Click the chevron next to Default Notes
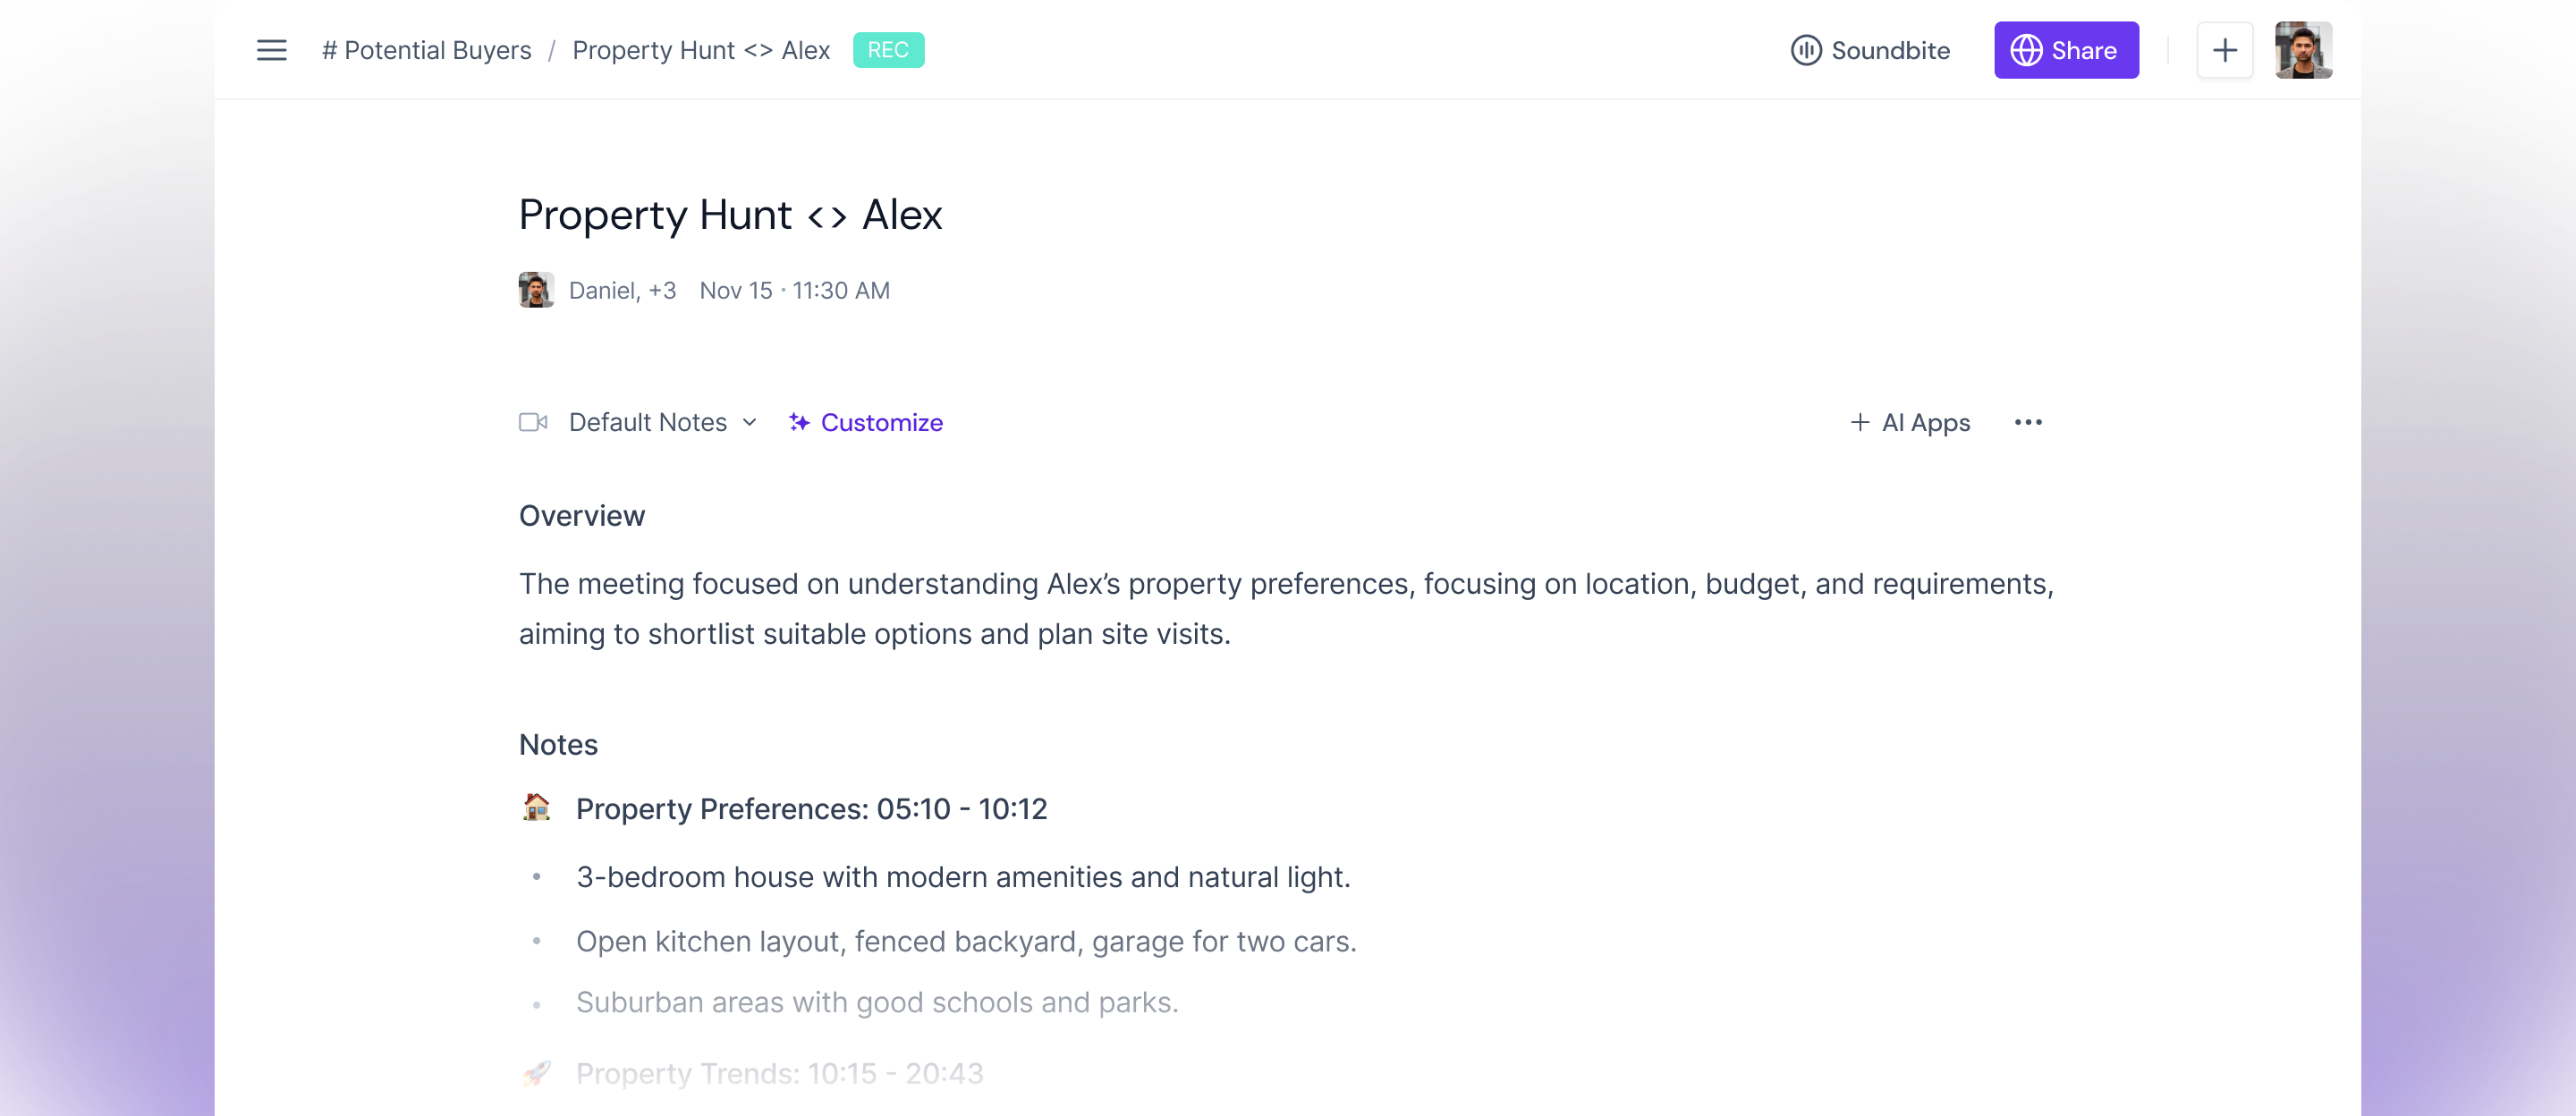This screenshot has width=2576, height=1116. click(x=749, y=422)
